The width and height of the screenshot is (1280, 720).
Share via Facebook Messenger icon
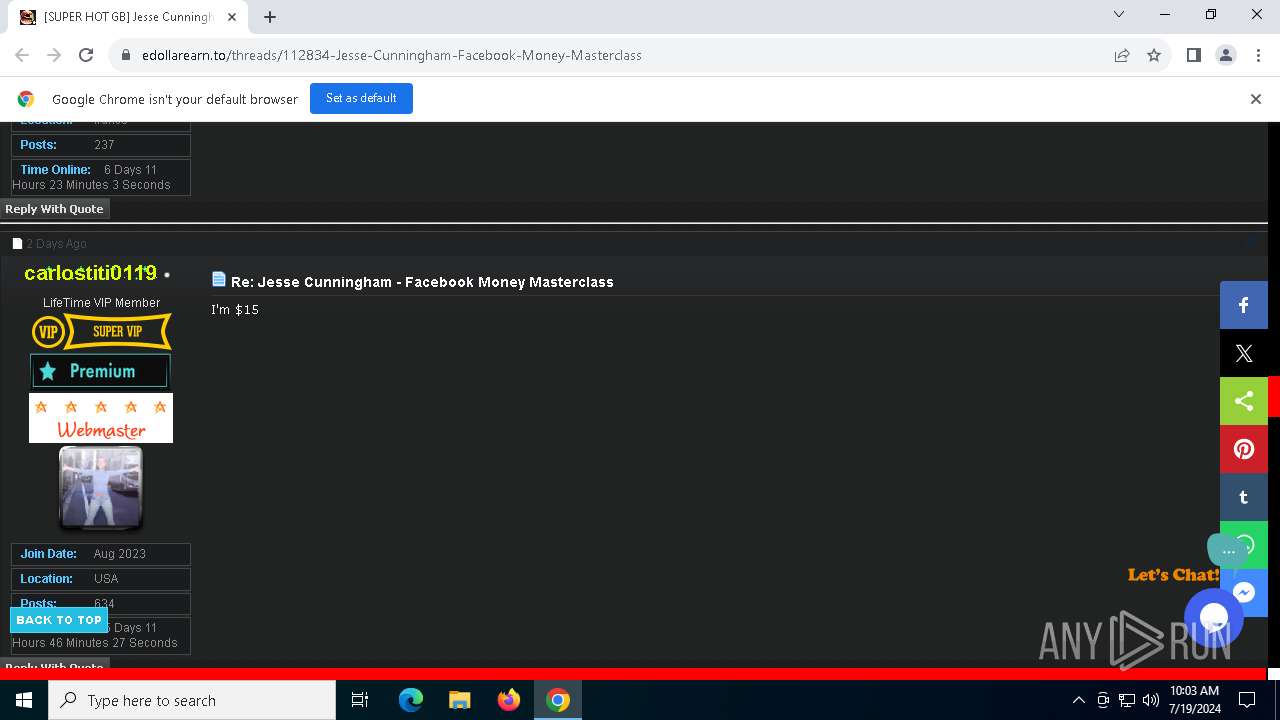pos(1245,592)
